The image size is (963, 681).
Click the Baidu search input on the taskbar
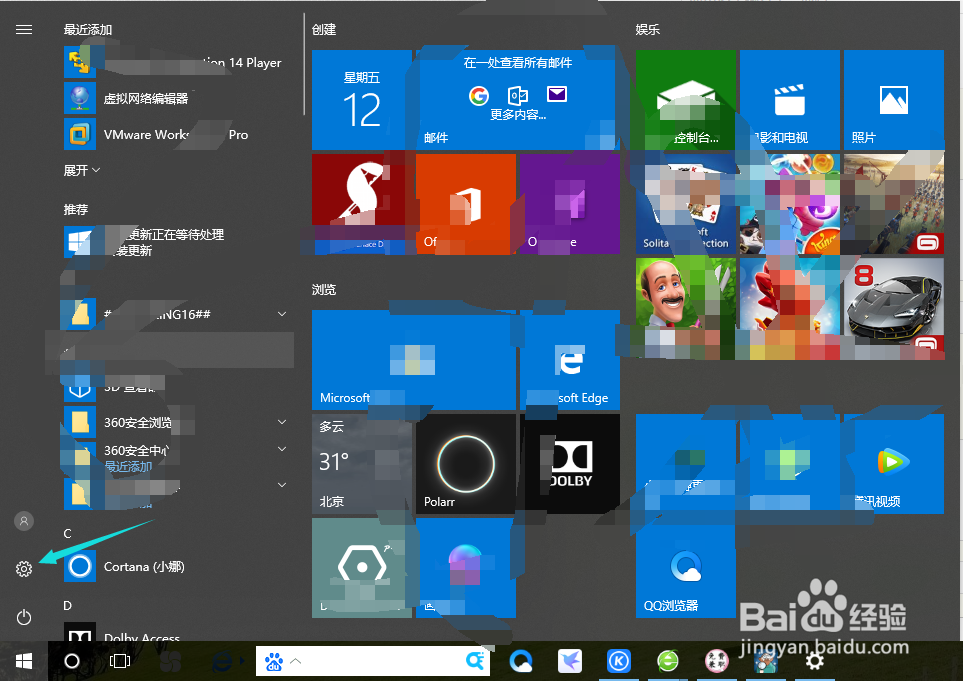tap(380, 661)
